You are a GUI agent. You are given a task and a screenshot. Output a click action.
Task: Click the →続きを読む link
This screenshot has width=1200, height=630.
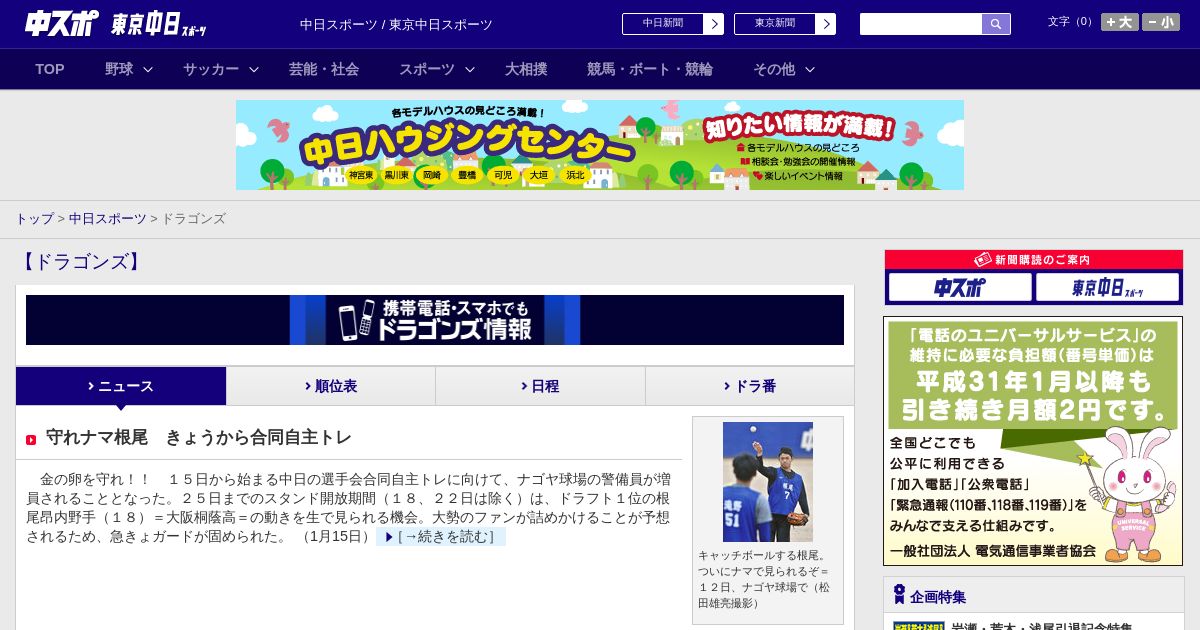point(441,537)
